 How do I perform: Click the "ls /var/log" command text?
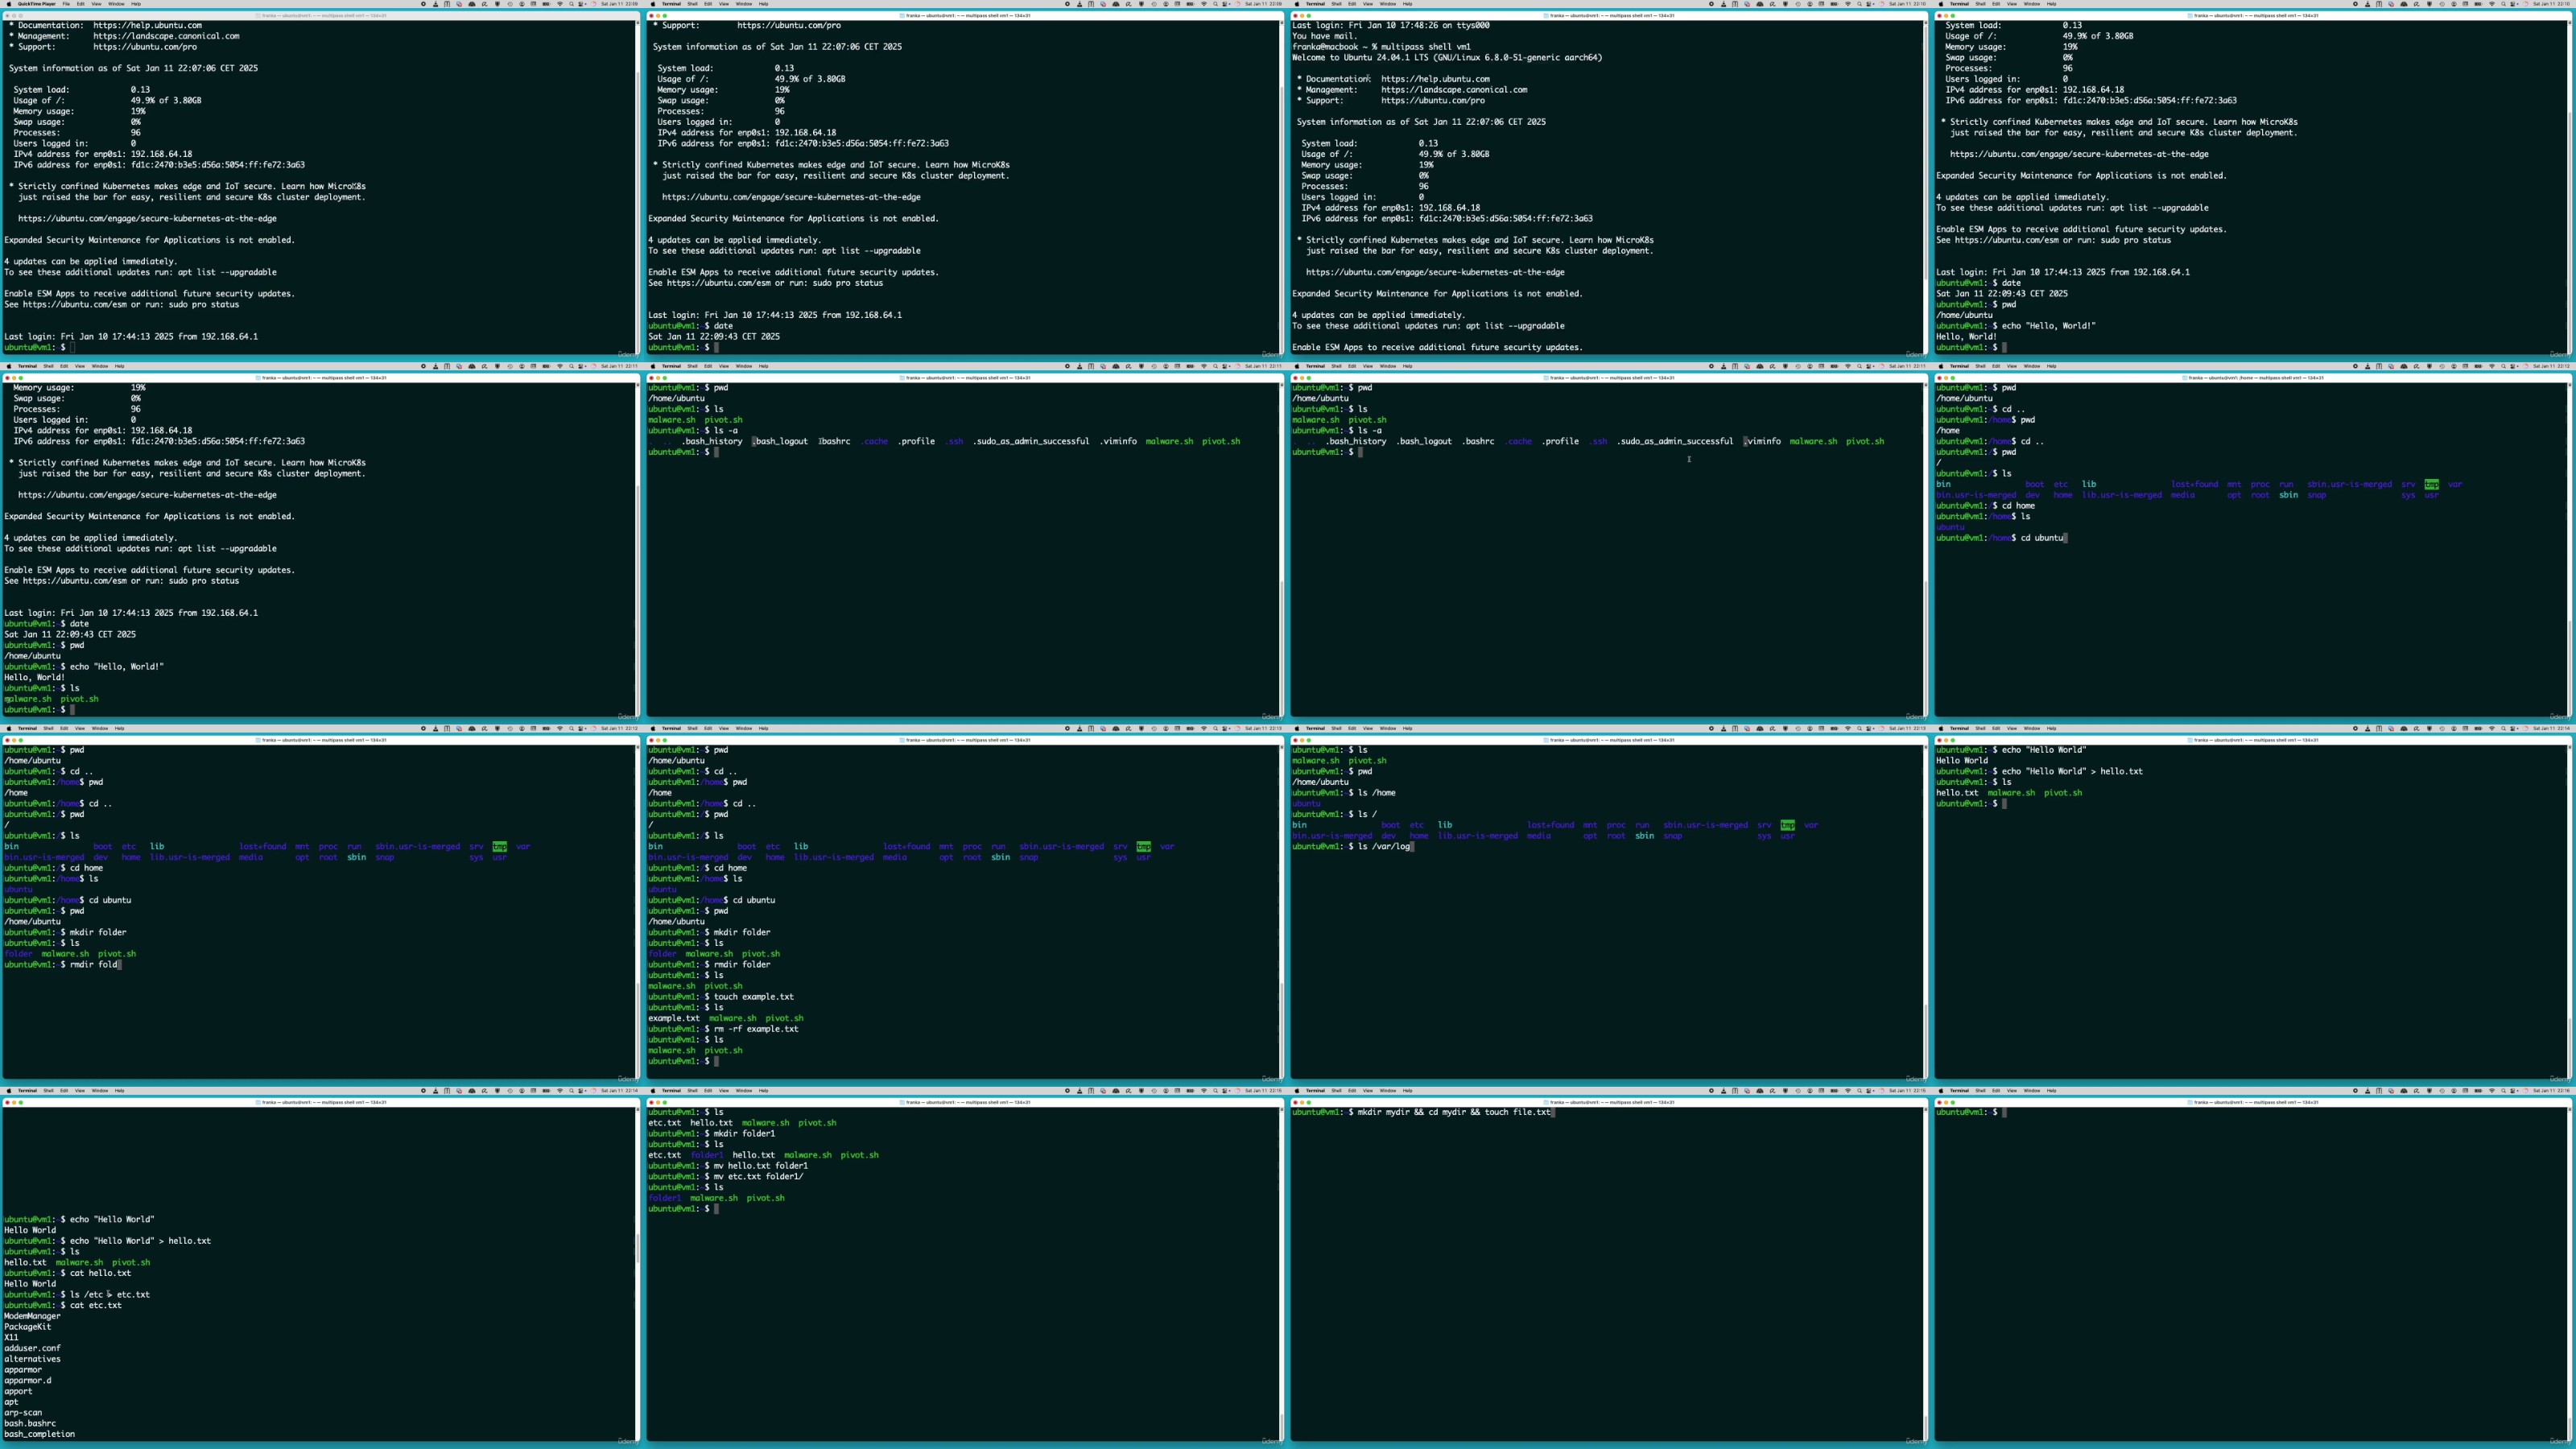click(1383, 846)
